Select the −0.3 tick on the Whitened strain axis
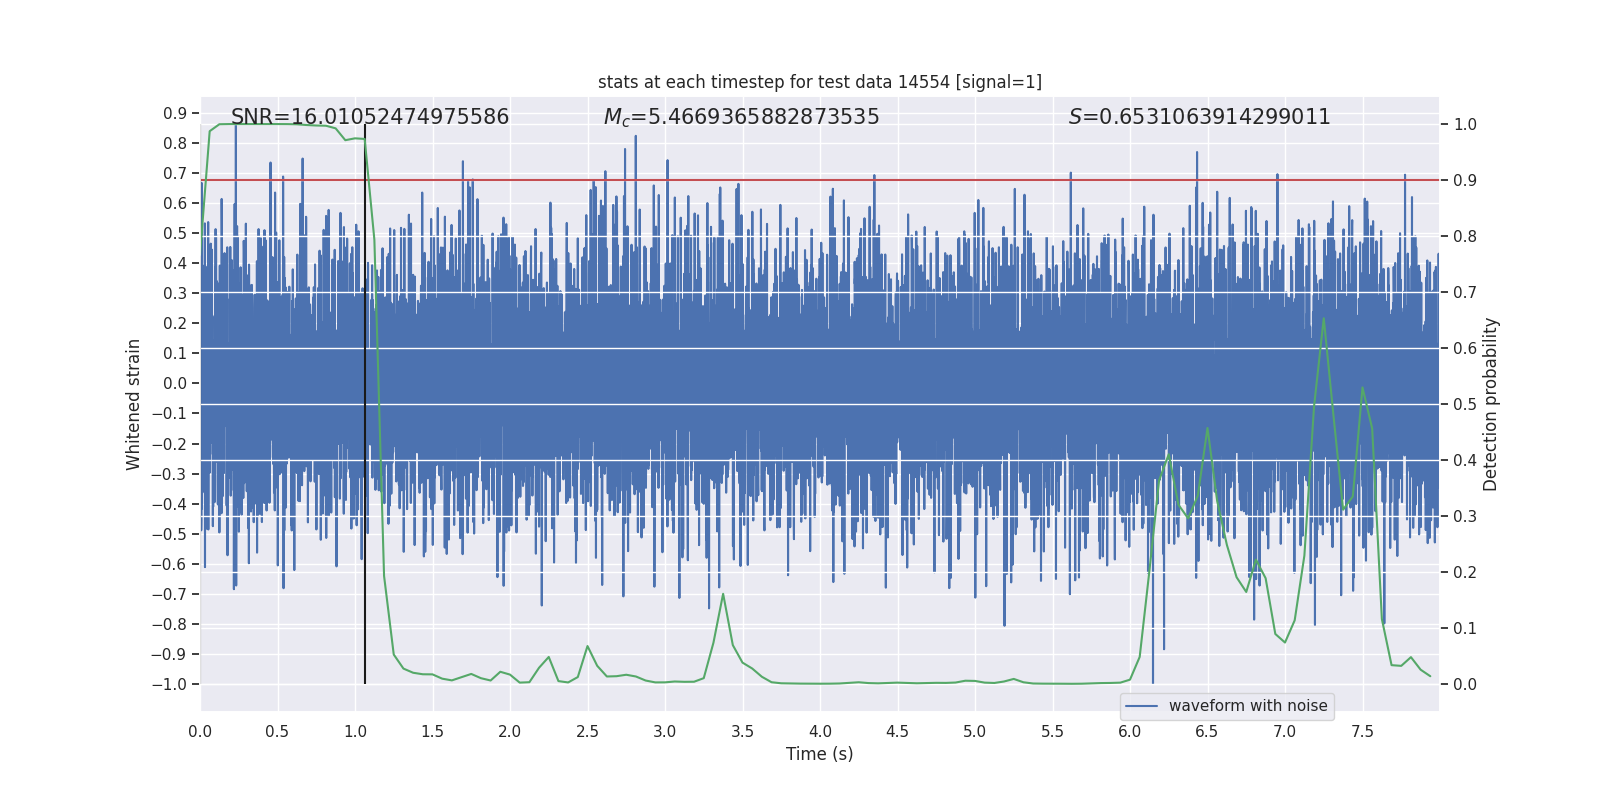 point(169,473)
